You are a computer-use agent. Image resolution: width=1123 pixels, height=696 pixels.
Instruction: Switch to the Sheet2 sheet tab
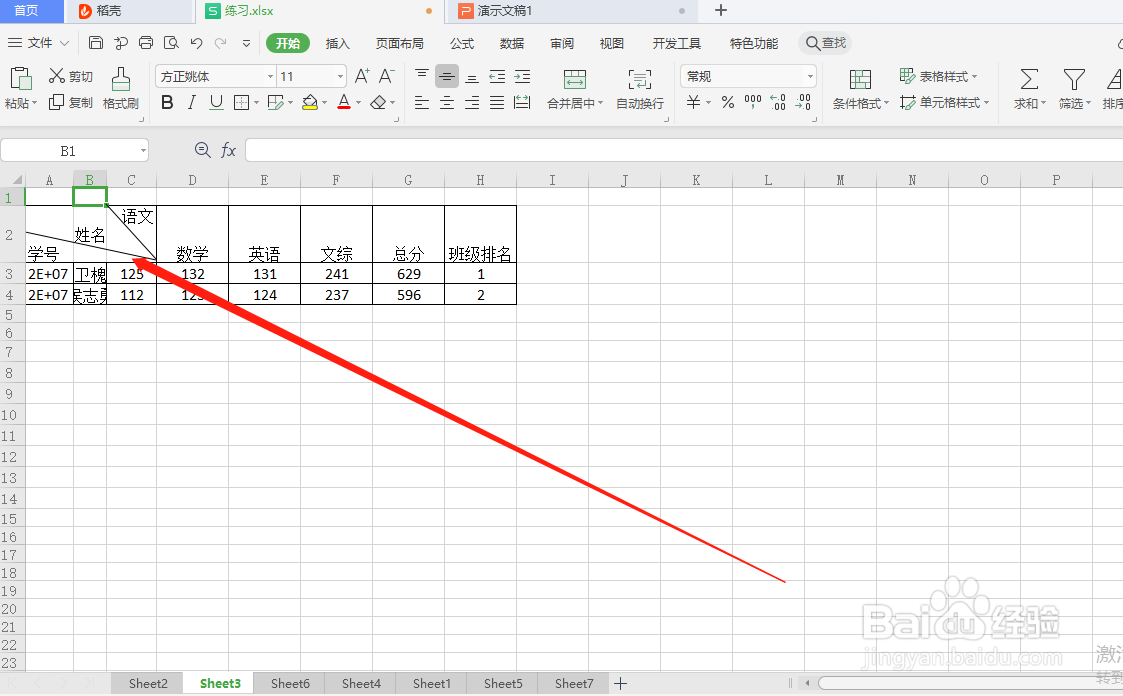point(148,683)
